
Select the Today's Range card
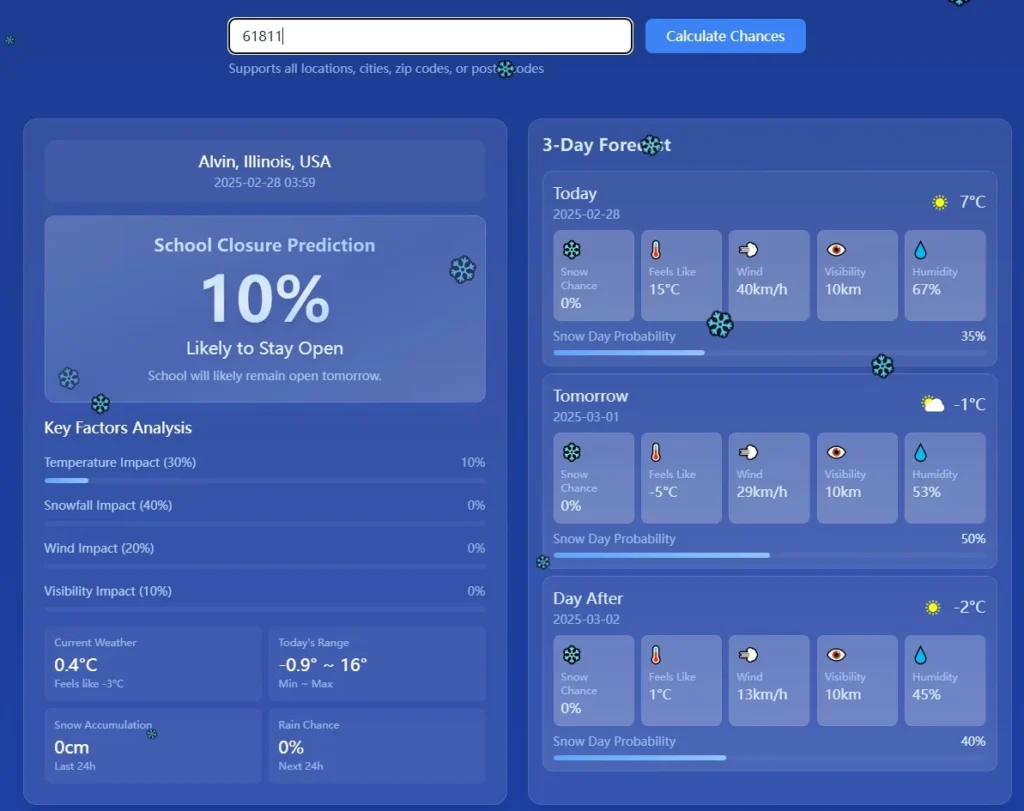pyautogui.click(x=376, y=663)
